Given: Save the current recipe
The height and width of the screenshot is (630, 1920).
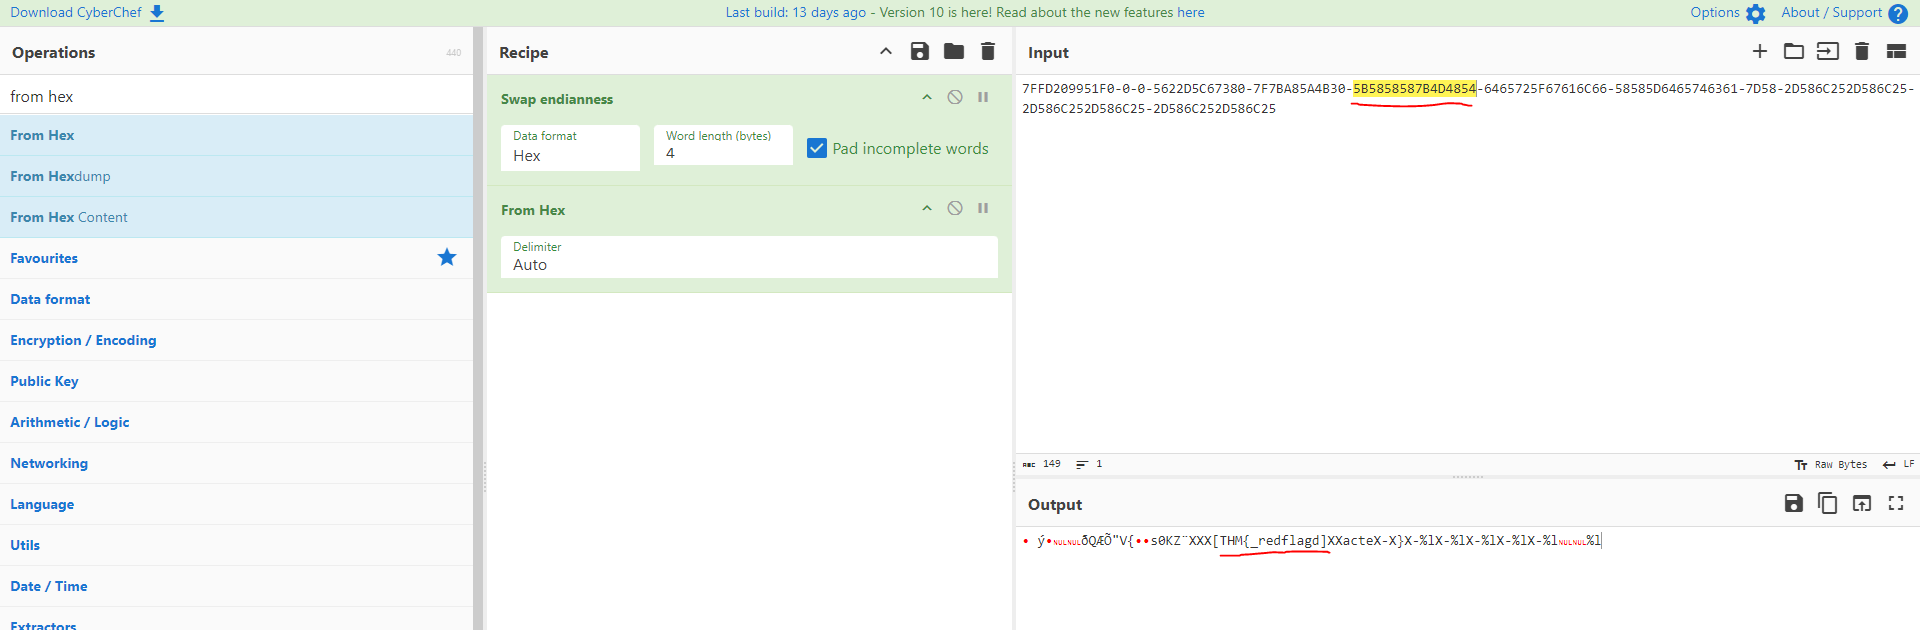Looking at the screenshot, I should [x=919, y=52].
